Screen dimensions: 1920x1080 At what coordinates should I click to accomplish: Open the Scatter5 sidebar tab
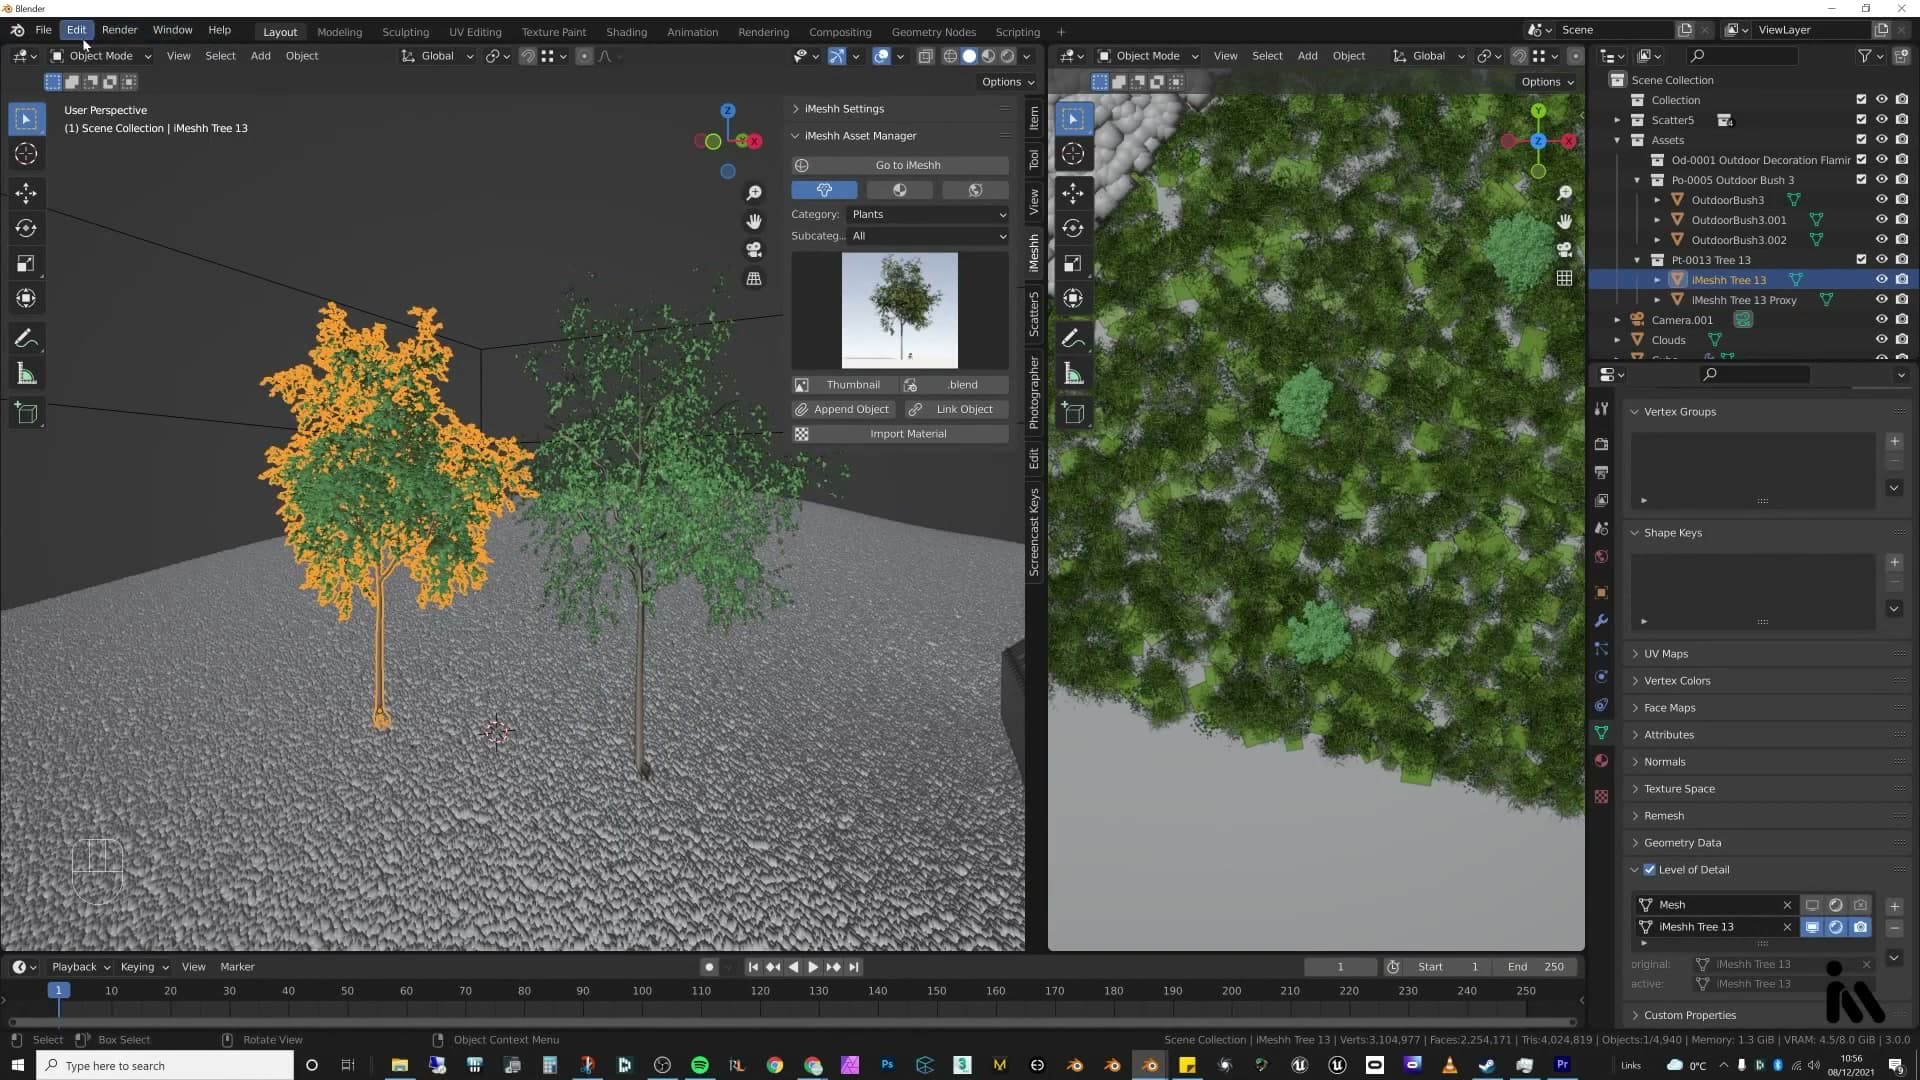[1034, 314]
